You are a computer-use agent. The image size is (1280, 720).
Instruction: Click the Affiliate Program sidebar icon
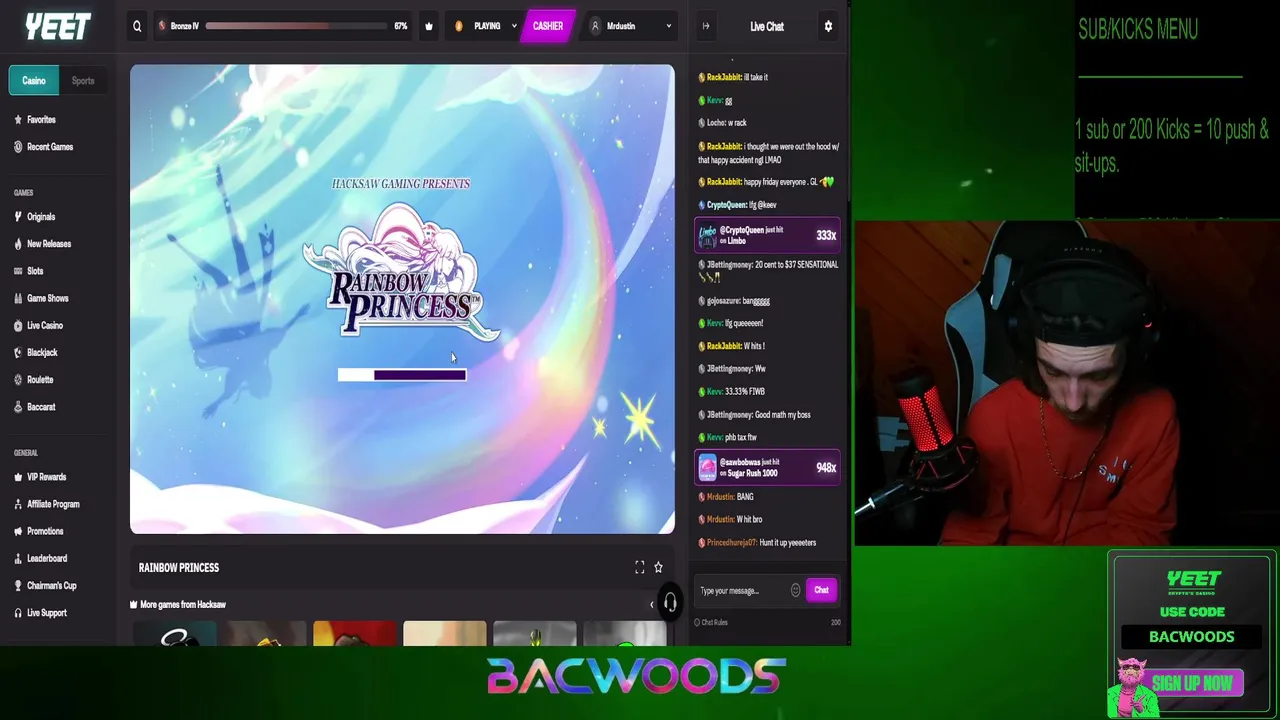coord(18,504)
